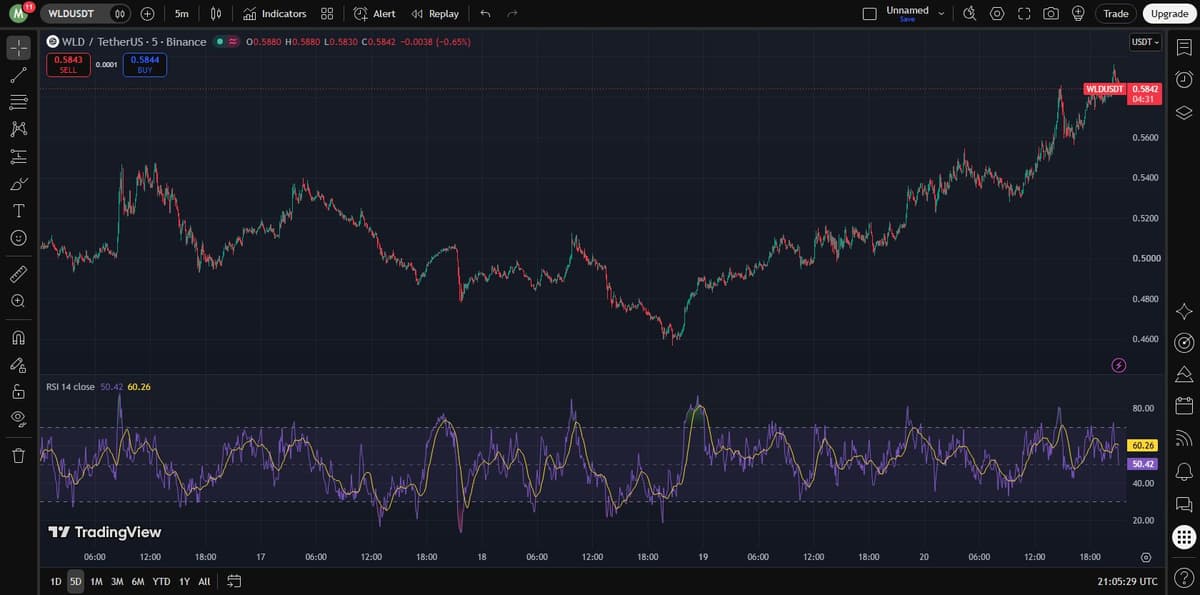Select the zoom in tool
1200x595 pixels.
pos(18,300)
